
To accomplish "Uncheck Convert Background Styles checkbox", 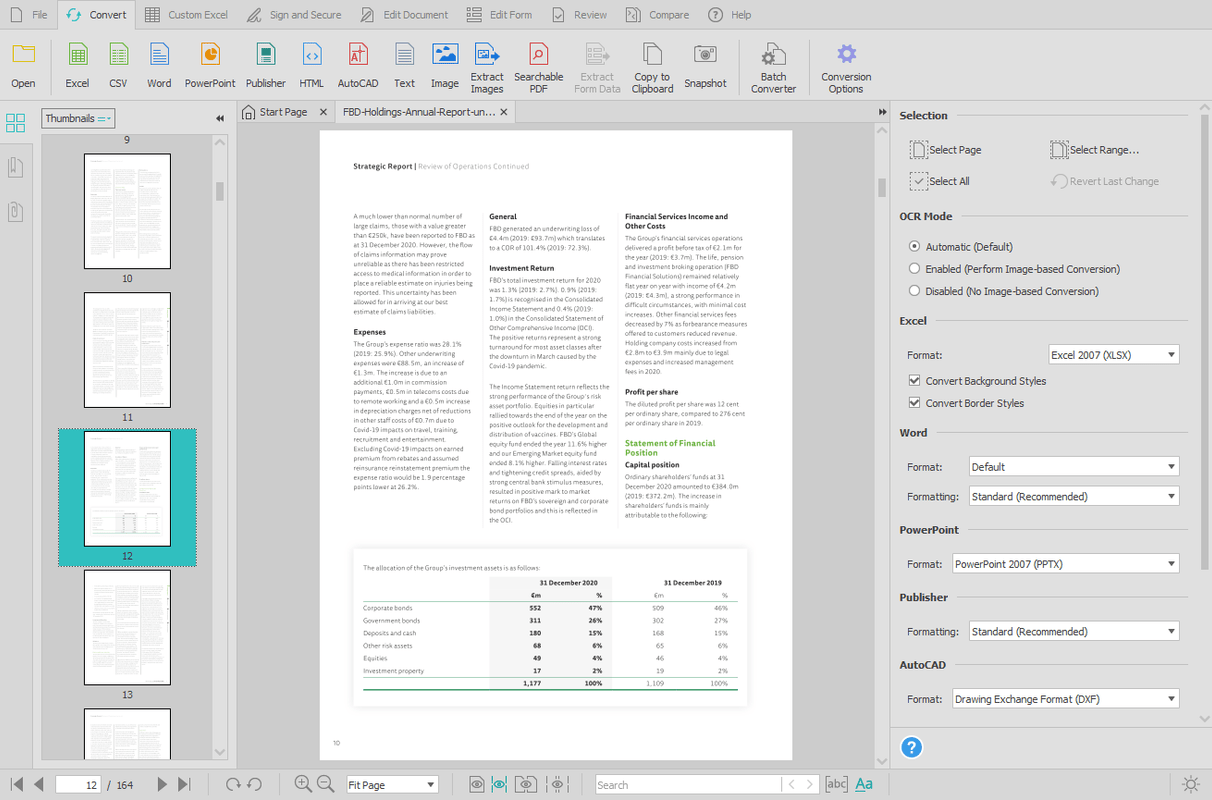I will pos(914,381).
